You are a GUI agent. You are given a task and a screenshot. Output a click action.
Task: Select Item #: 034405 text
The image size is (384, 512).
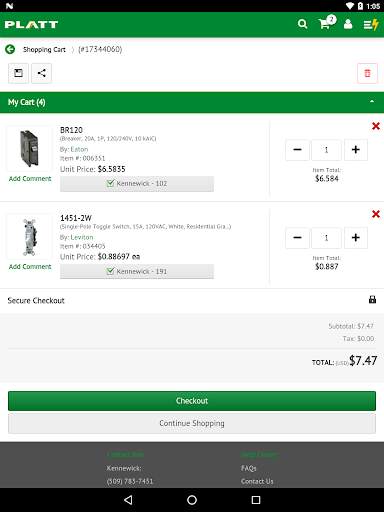pos(83,246)
